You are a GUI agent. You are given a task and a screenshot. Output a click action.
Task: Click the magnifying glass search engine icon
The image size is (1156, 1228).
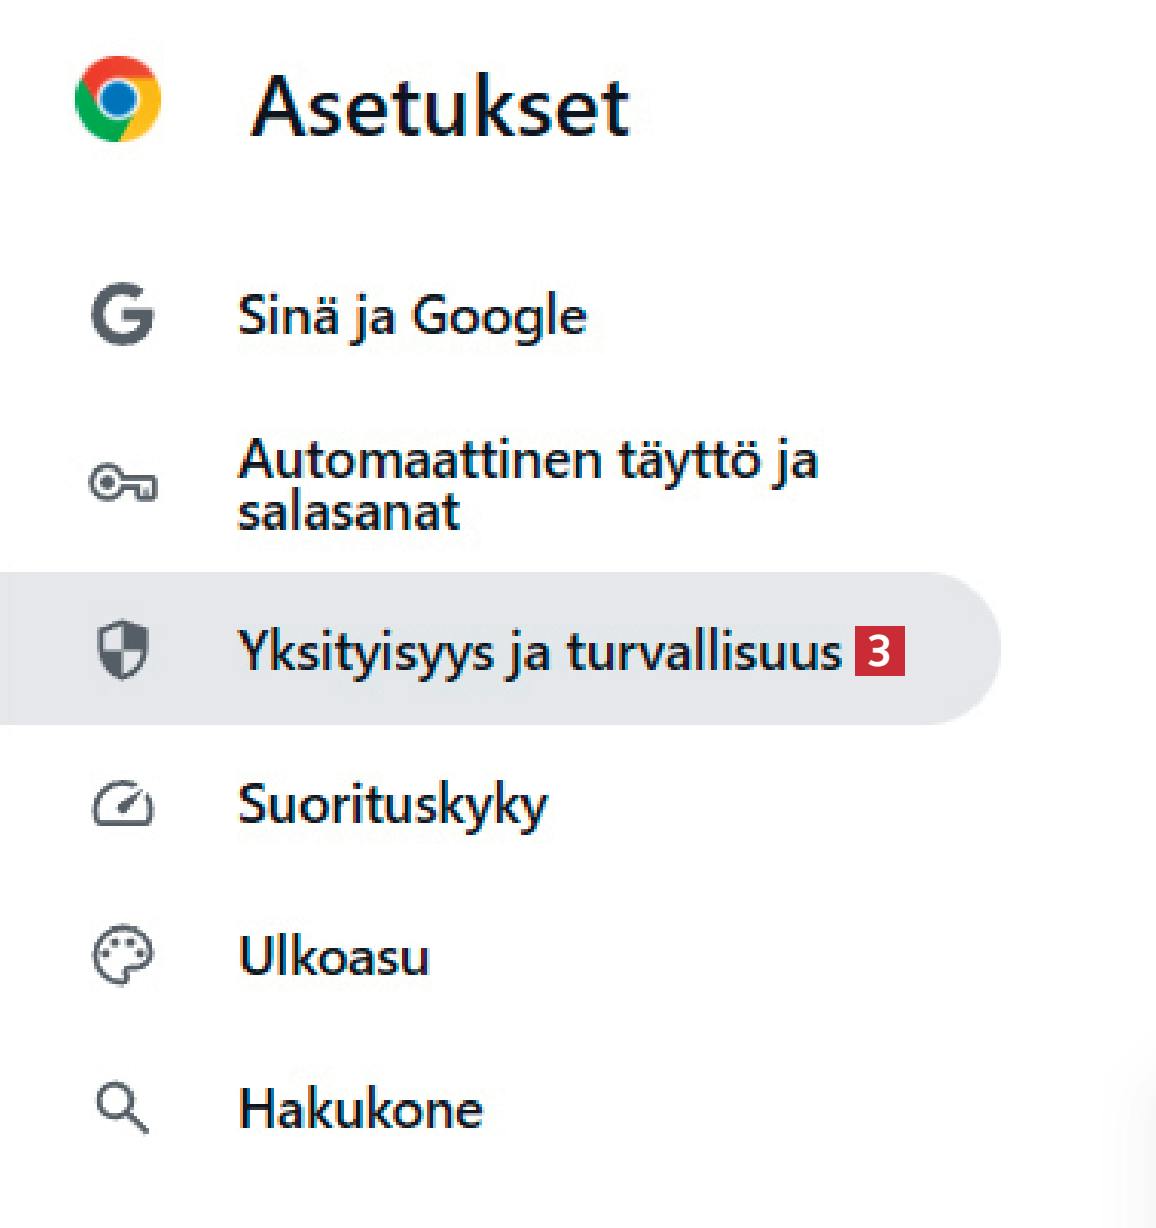pyautogui.click(x=122, y=1108)
